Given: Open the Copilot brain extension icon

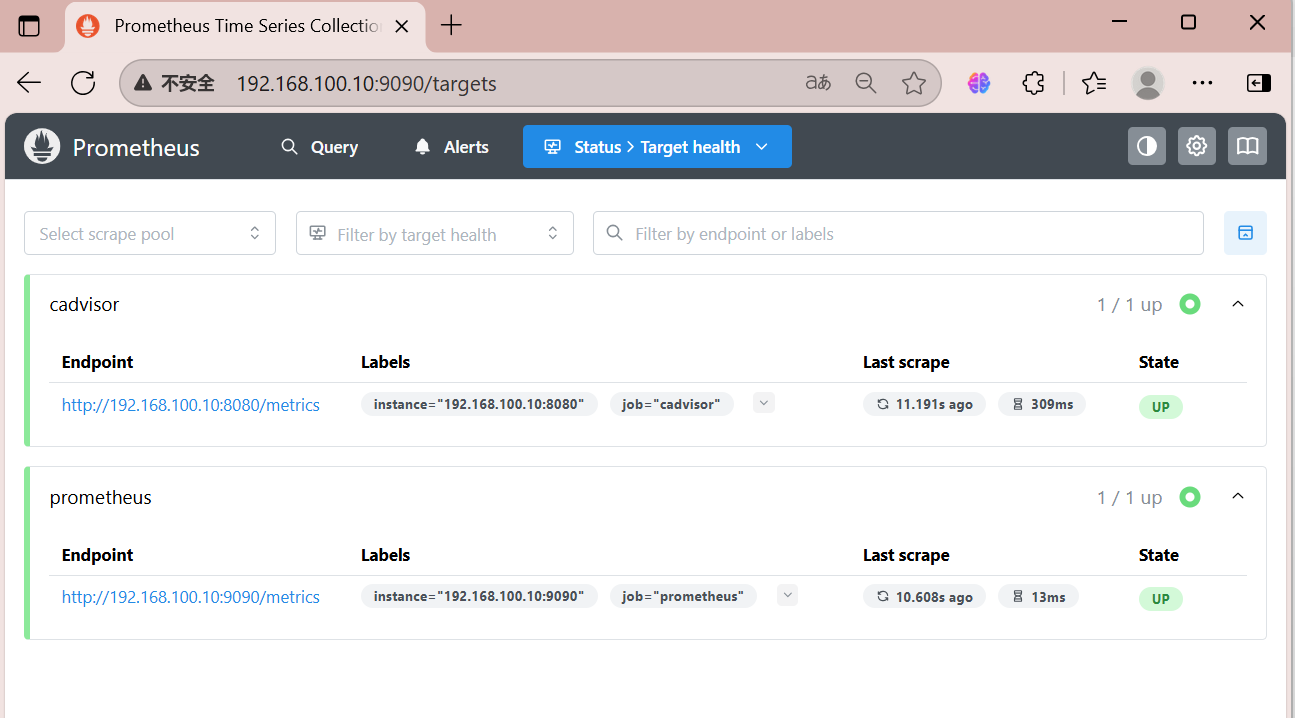Looking at the screenshot, I should coord(978,83).
